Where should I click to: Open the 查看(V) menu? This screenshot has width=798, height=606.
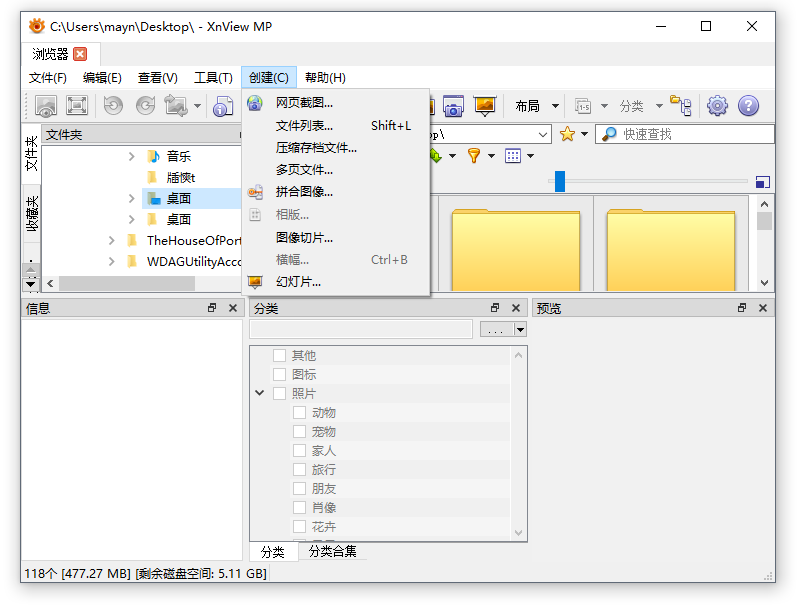[x=158, y=77]
